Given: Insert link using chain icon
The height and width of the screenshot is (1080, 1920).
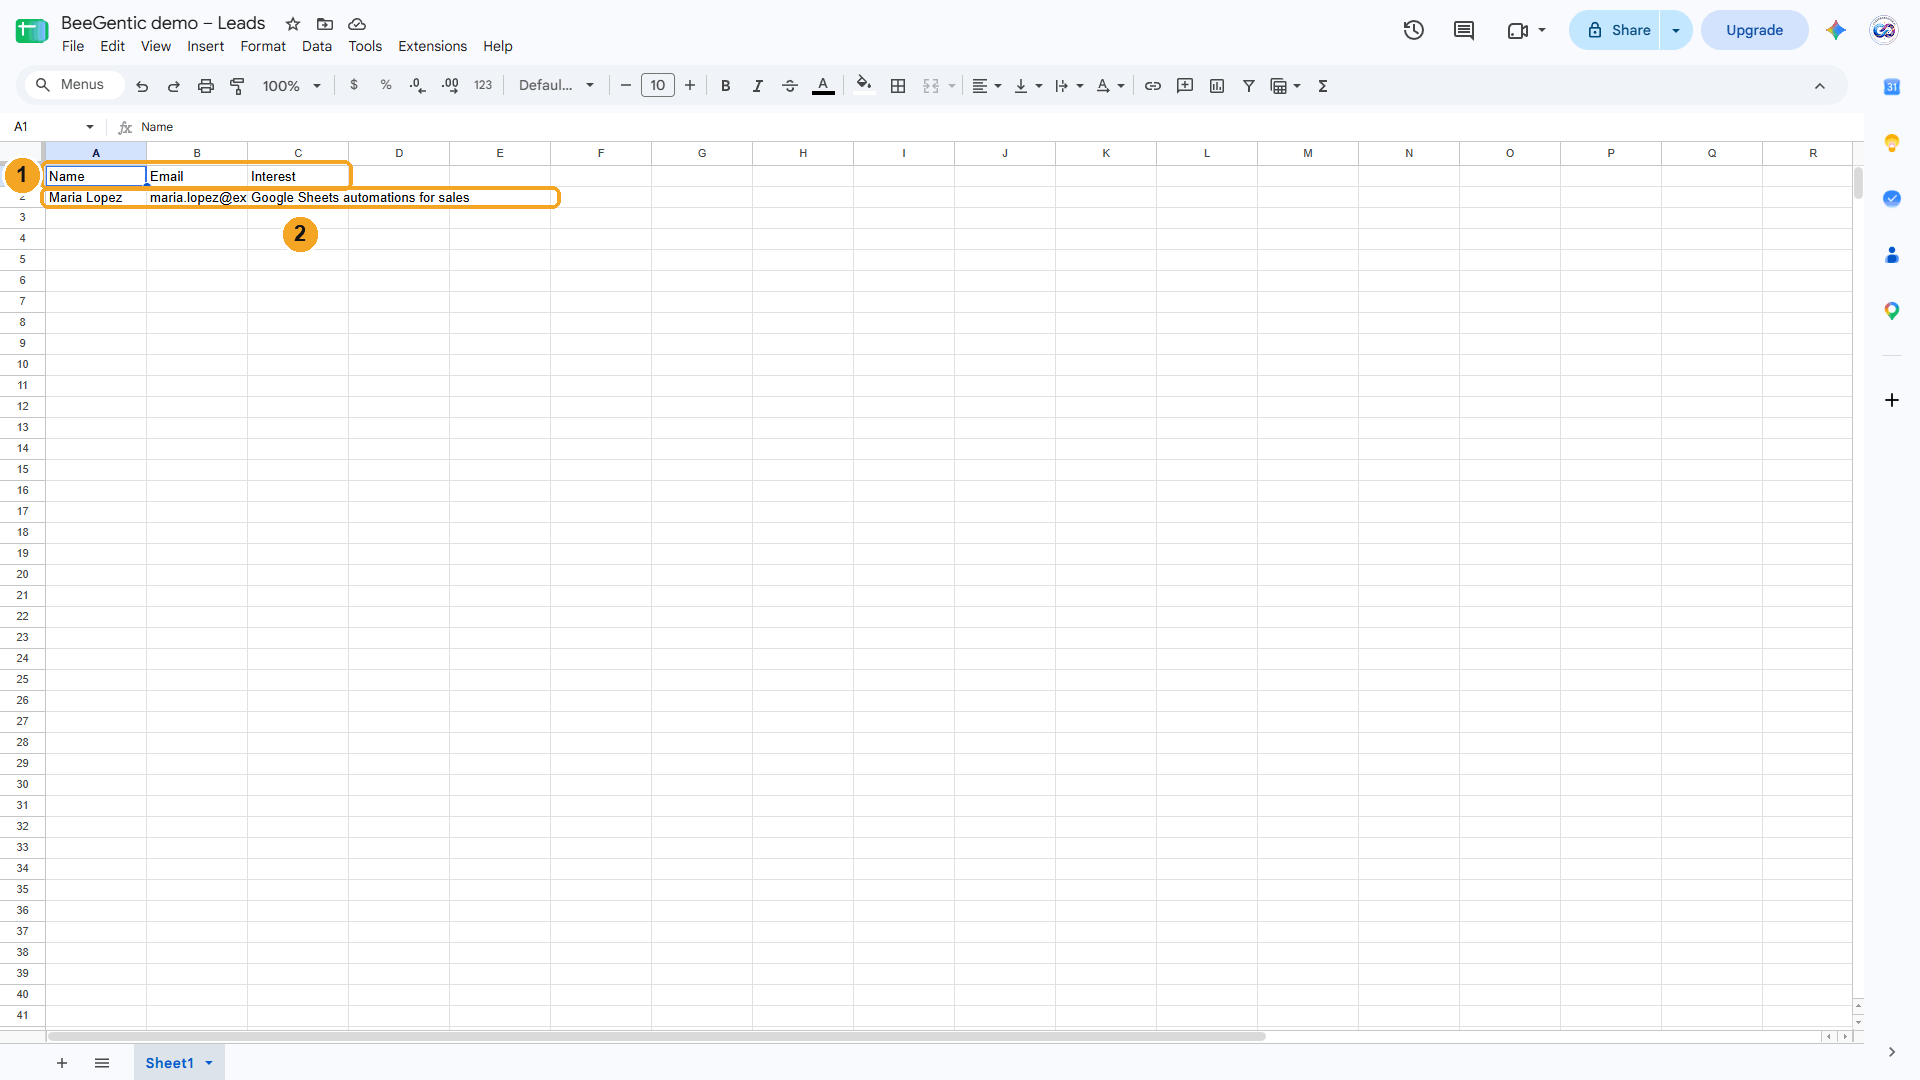Looking at the screenshot, I should [1153, 86].
